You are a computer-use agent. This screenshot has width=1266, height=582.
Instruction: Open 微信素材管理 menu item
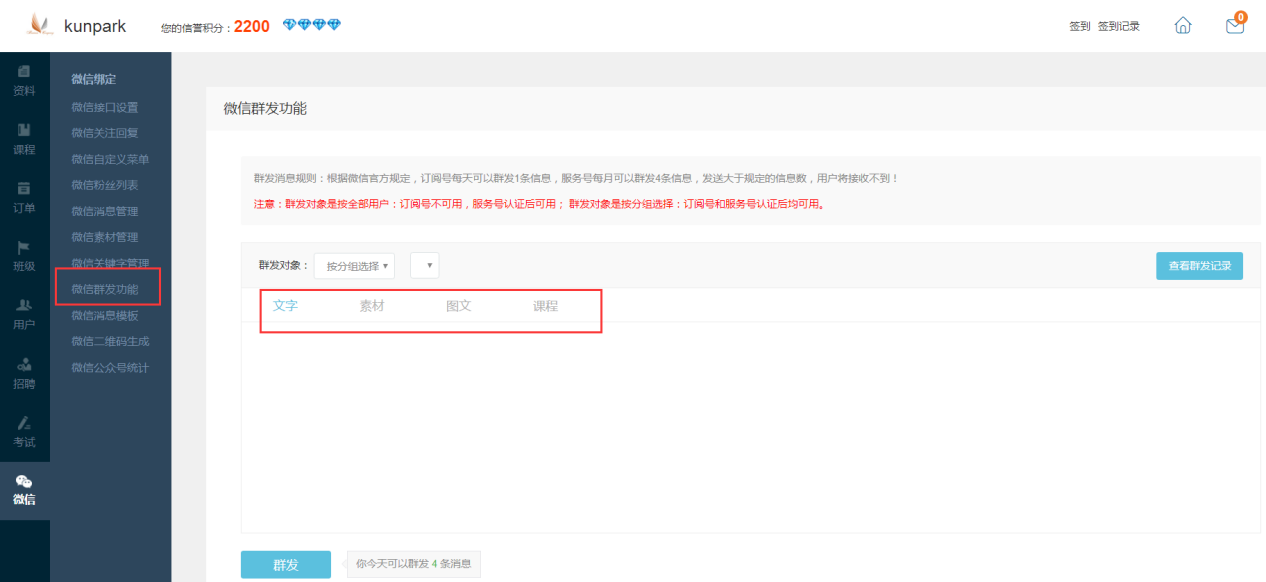pyautogui.click(x=105, y=237)
